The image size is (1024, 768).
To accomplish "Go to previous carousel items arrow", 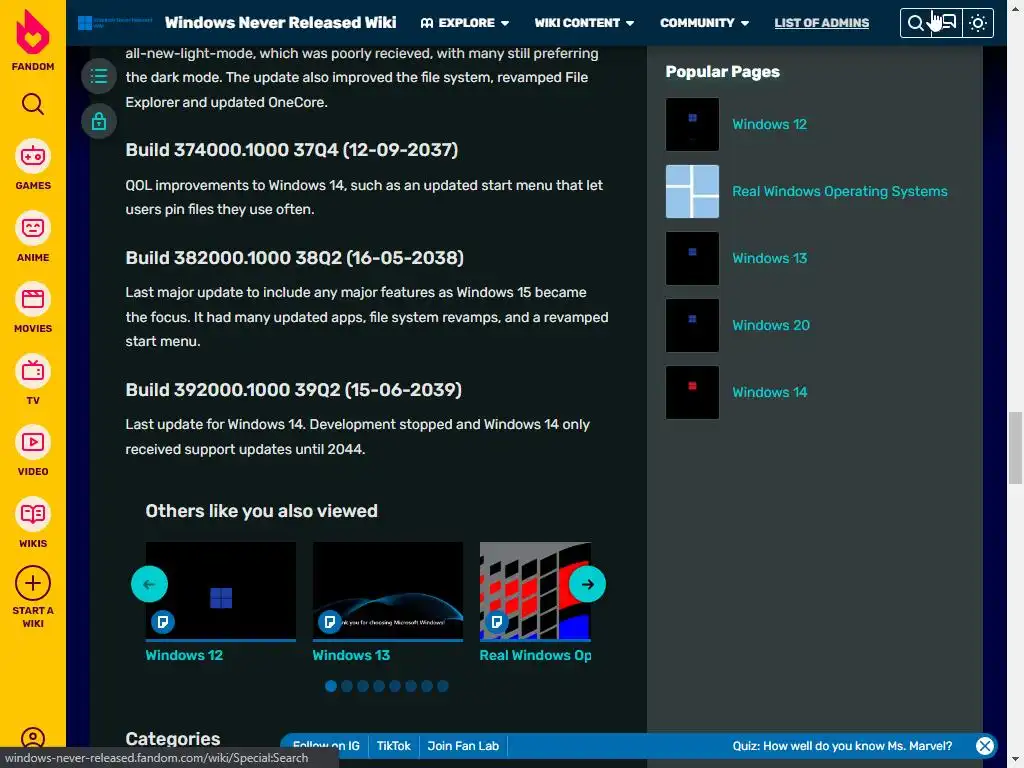I will pyautogui.click(x=149, y=584).
